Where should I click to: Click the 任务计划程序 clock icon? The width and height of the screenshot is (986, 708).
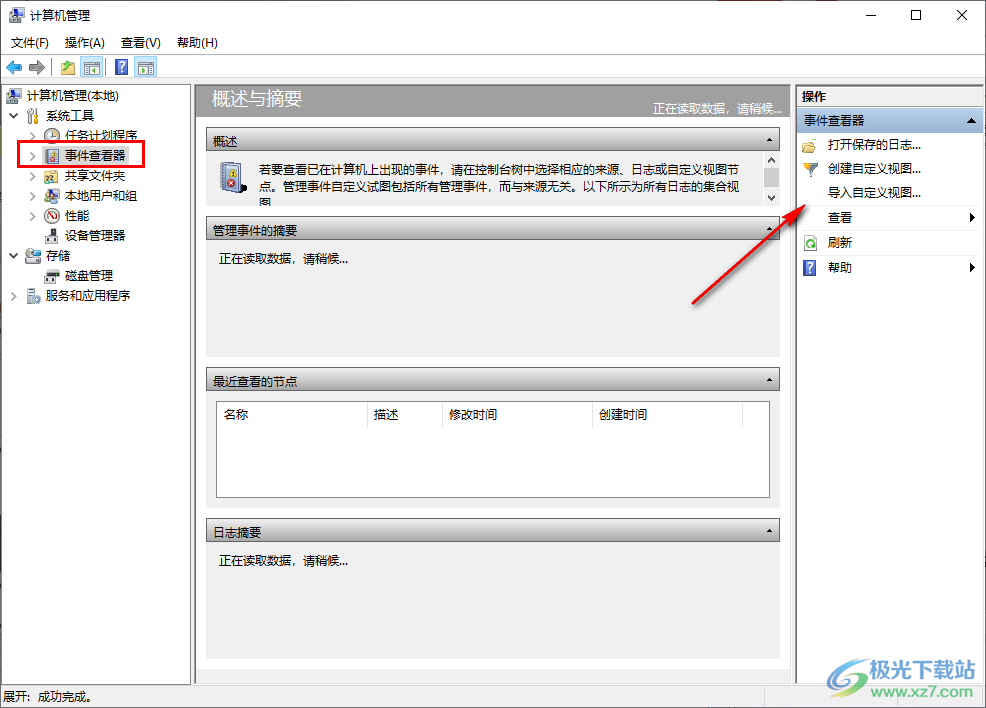52,136
